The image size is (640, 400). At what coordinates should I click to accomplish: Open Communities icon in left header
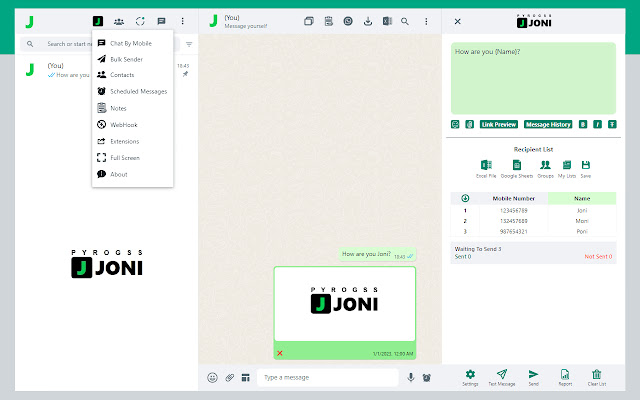click(119, 21)
